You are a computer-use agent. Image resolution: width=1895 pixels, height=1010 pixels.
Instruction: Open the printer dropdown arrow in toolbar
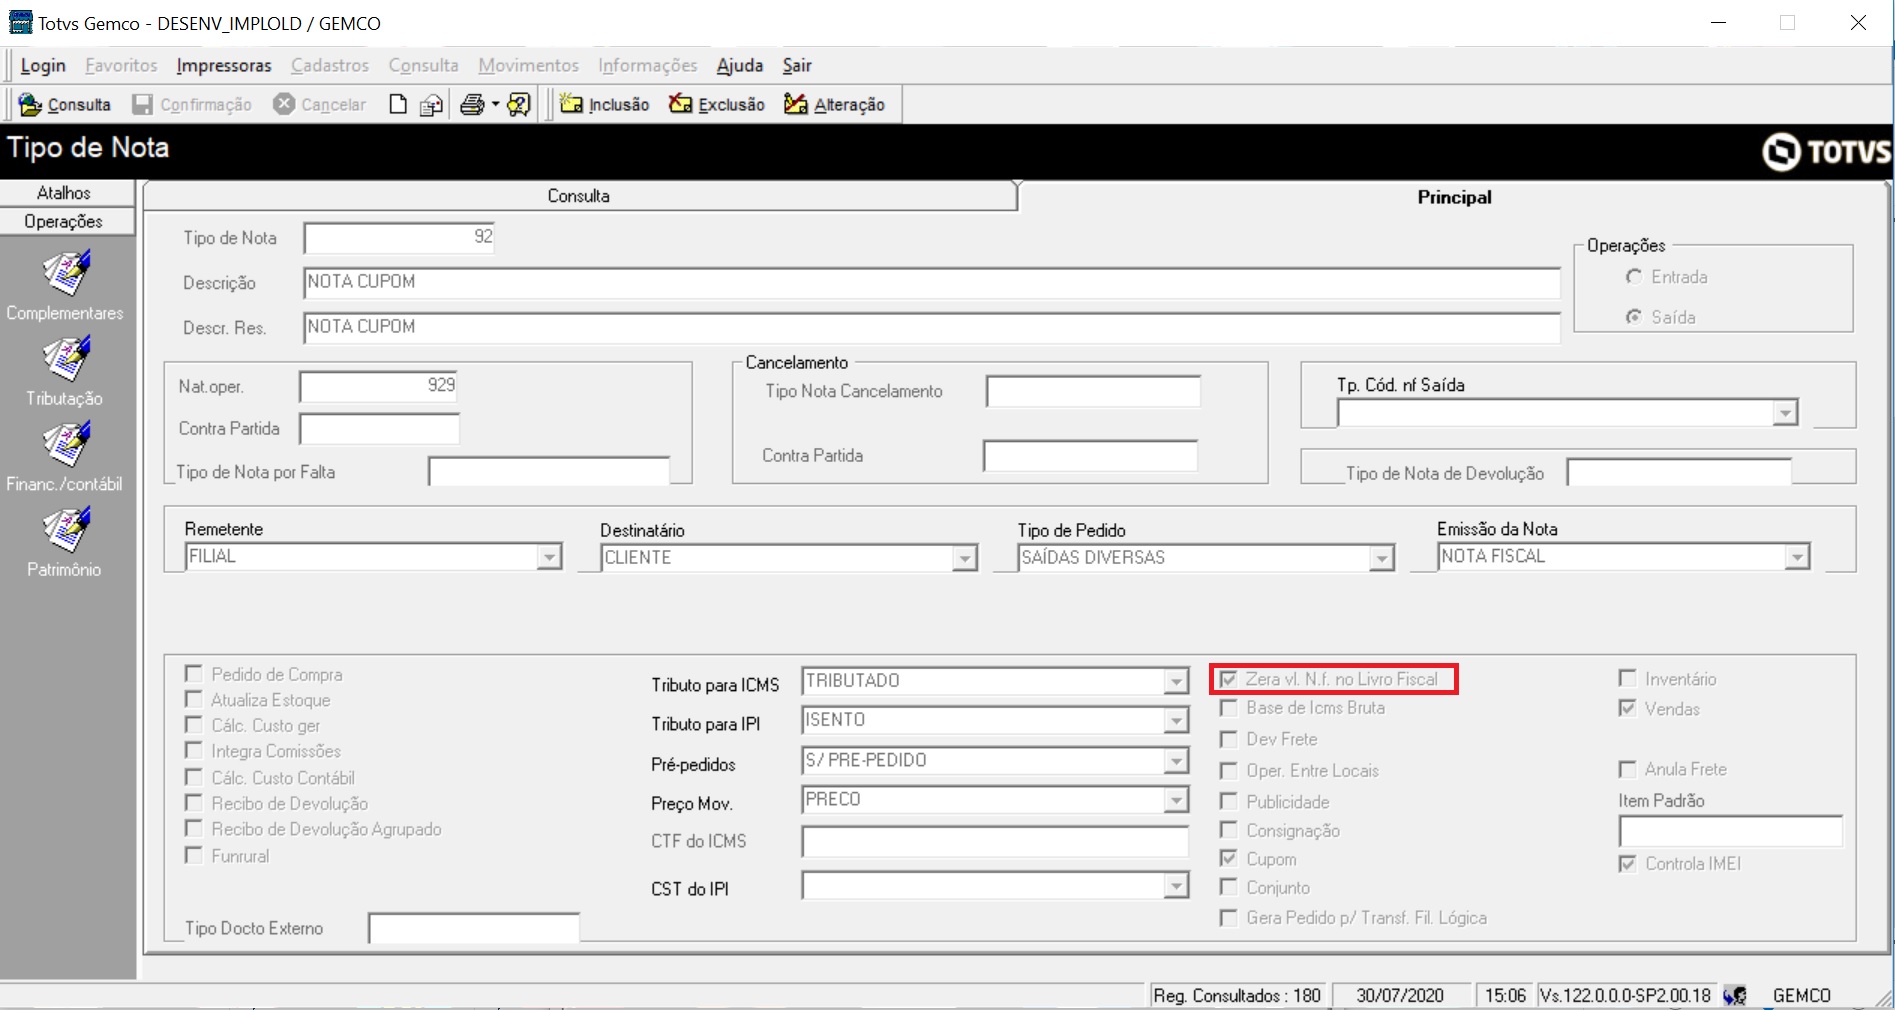tap(495, 104)
